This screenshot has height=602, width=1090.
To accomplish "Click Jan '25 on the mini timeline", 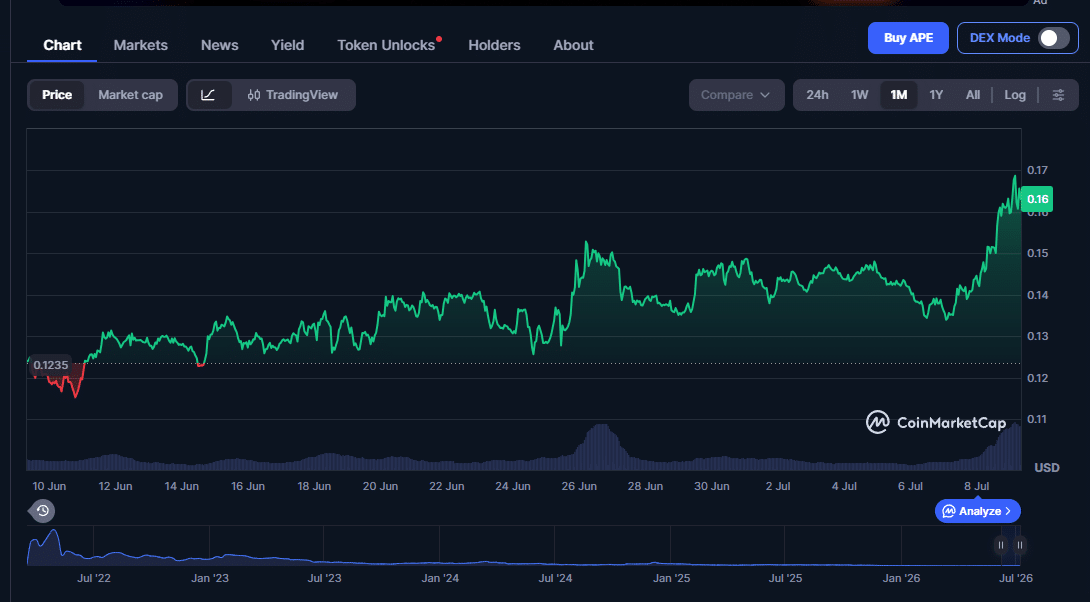I will (x=672, y=578).
